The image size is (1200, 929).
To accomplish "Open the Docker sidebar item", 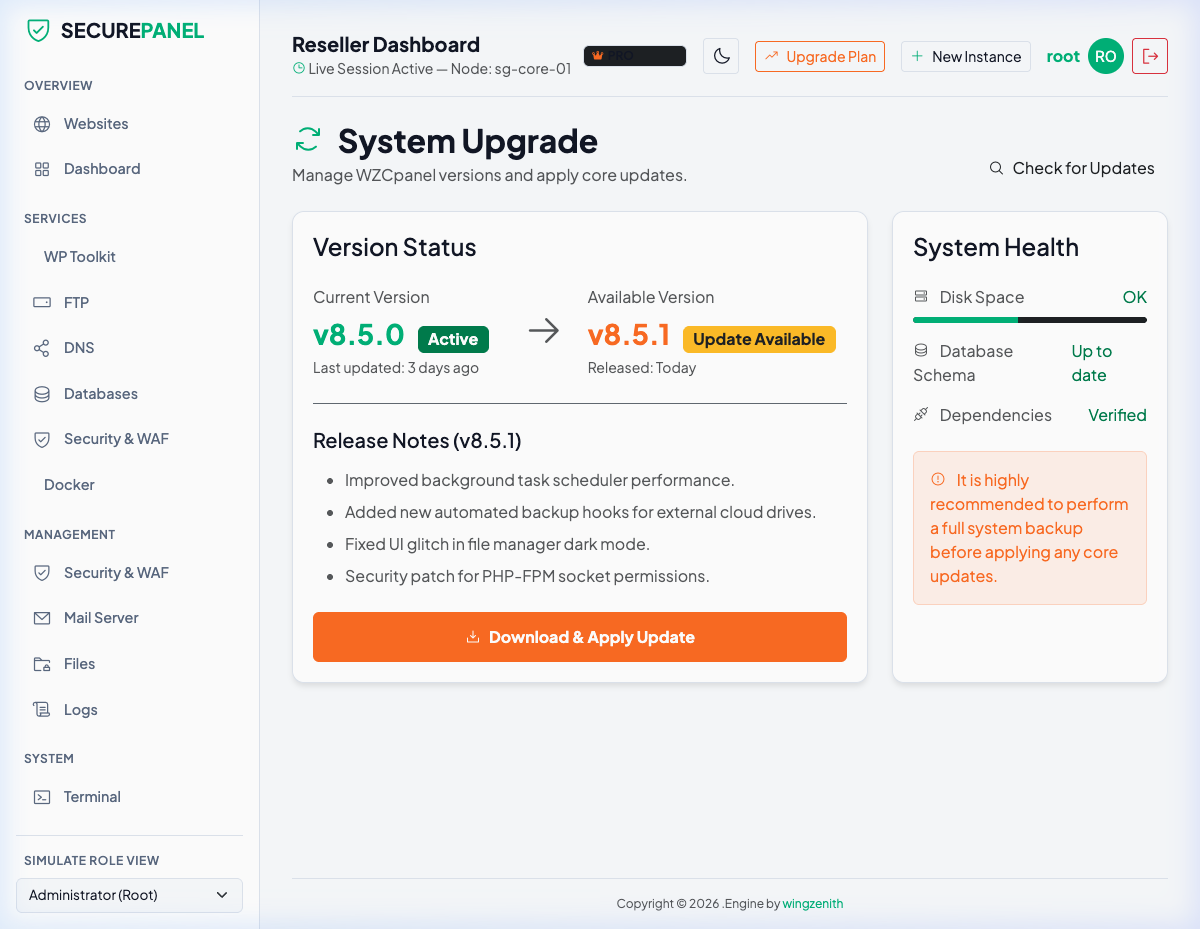I will (x=129, y=485).
